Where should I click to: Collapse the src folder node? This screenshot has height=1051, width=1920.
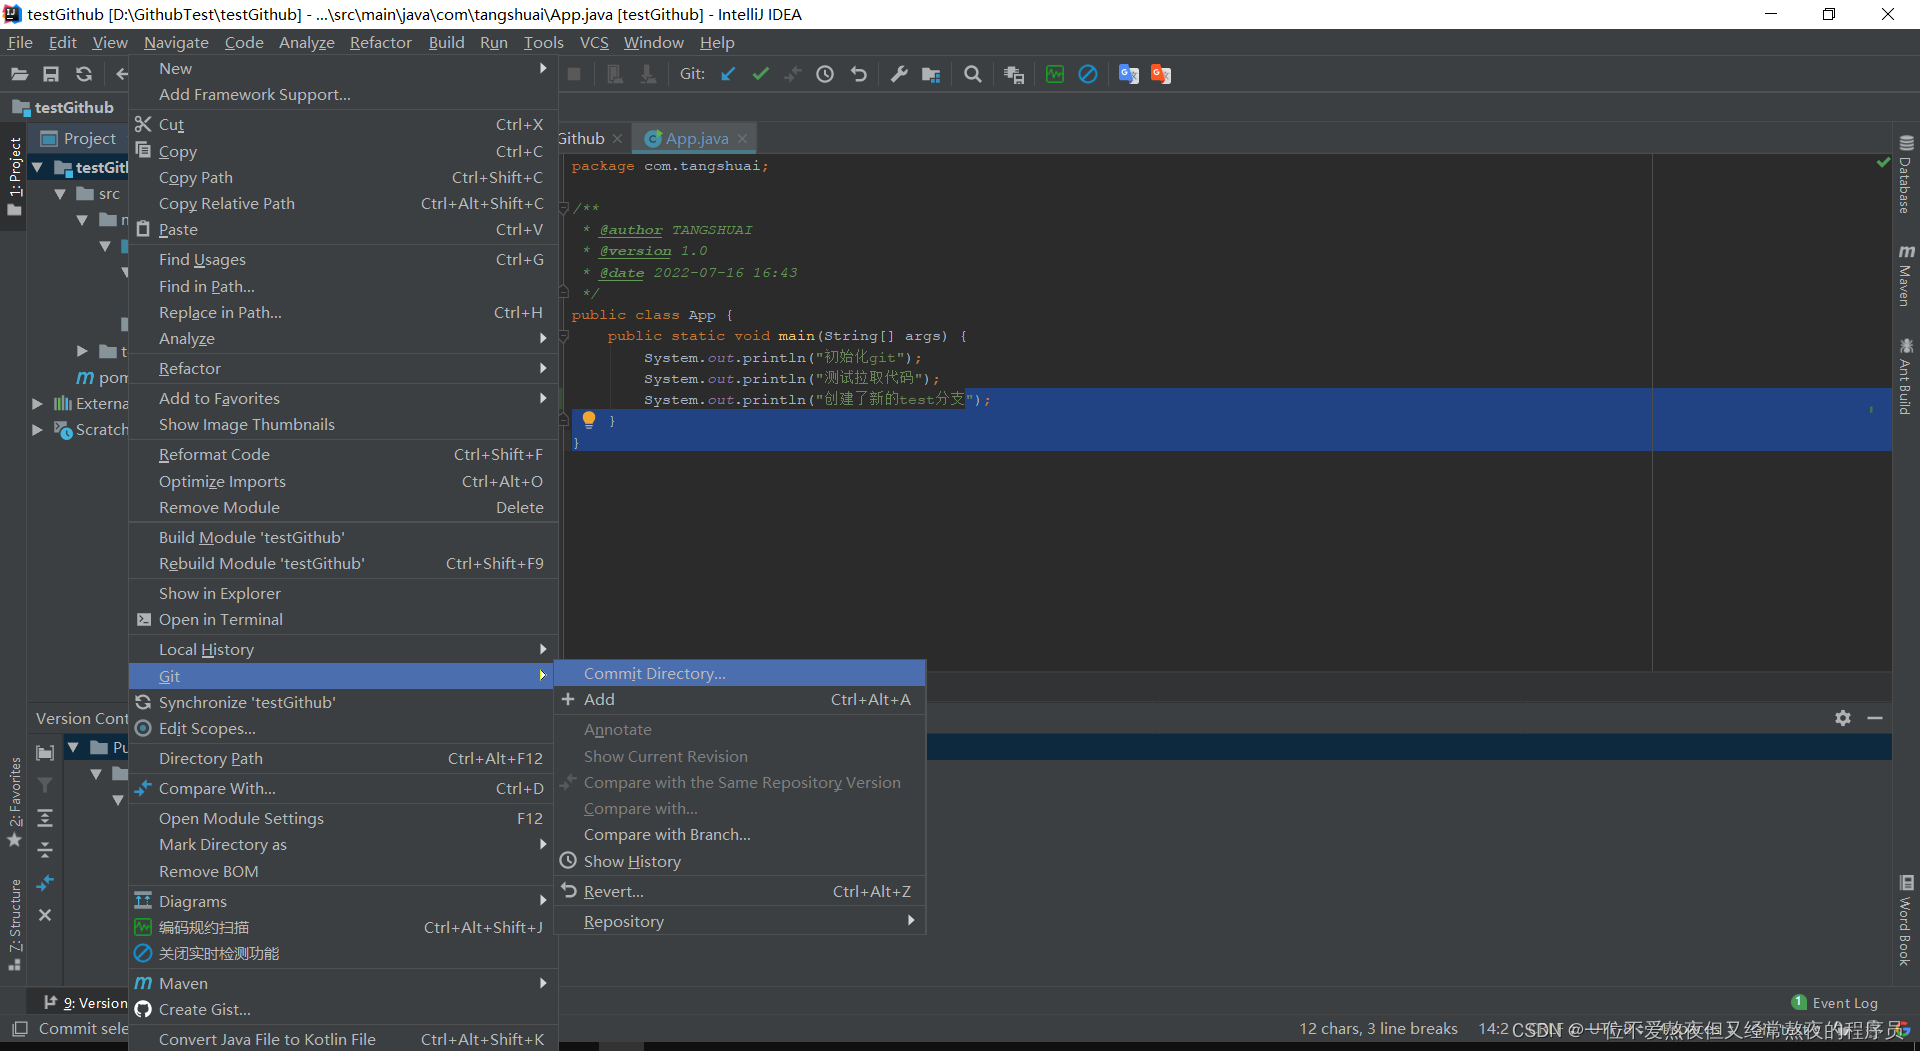pos(60,194)
